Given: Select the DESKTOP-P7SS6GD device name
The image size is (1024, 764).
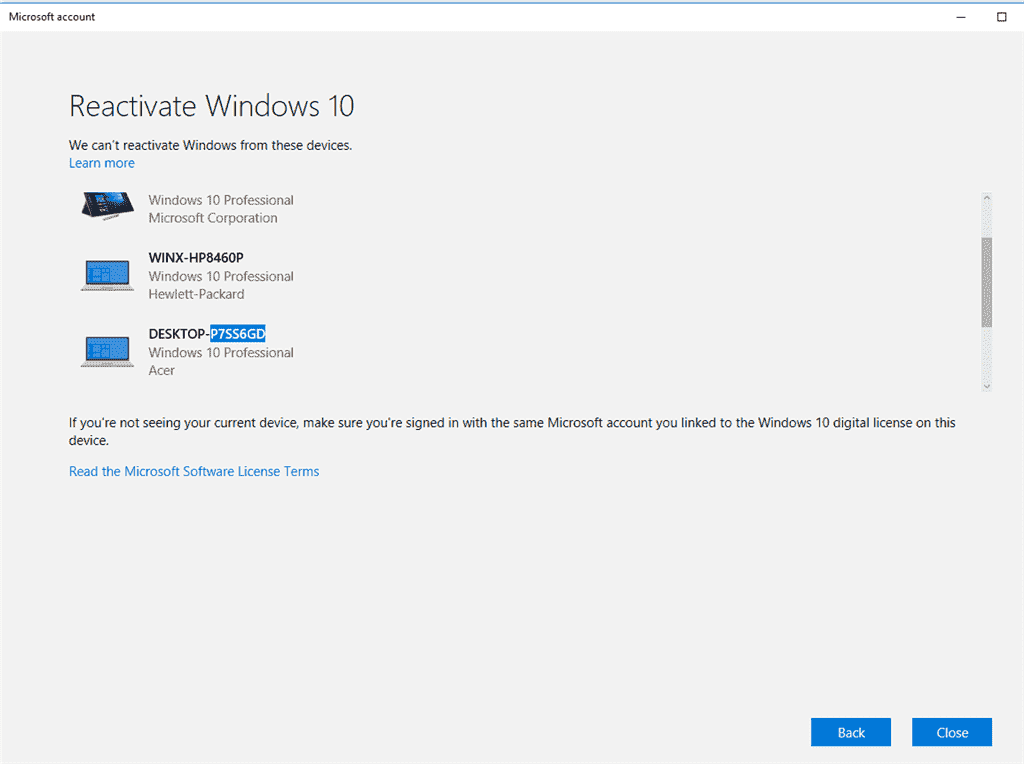Looking at the screenshot, I should coord(207,334).
